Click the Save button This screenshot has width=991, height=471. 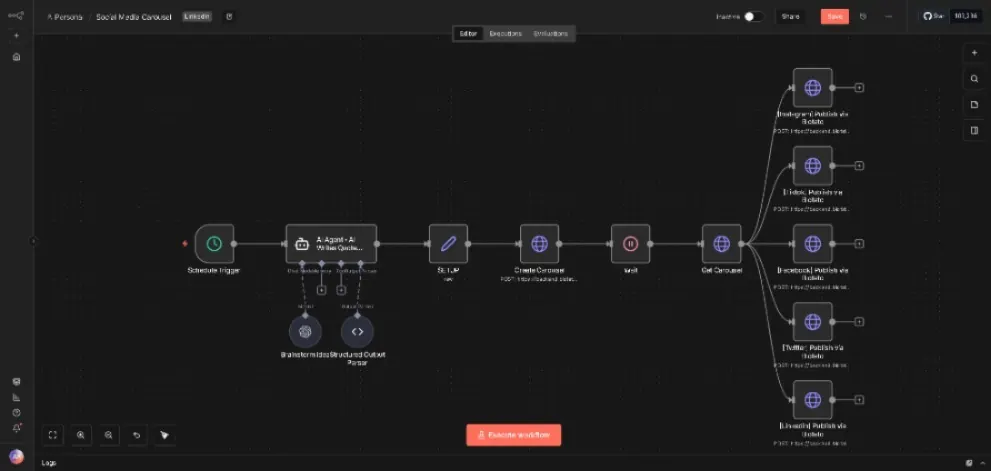point(835,16)
